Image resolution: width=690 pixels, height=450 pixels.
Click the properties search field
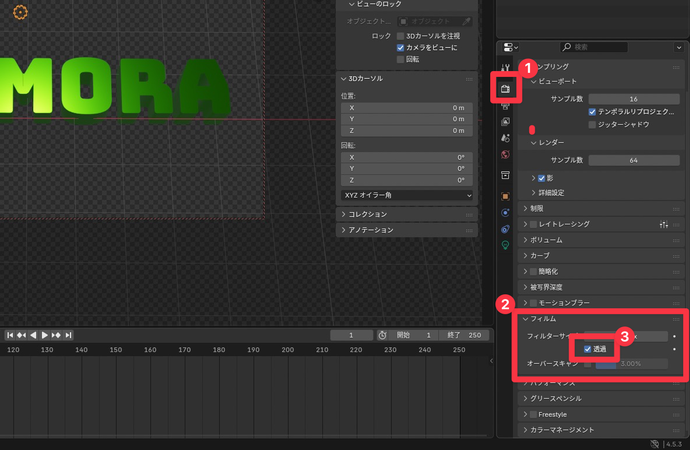(600, 47)
